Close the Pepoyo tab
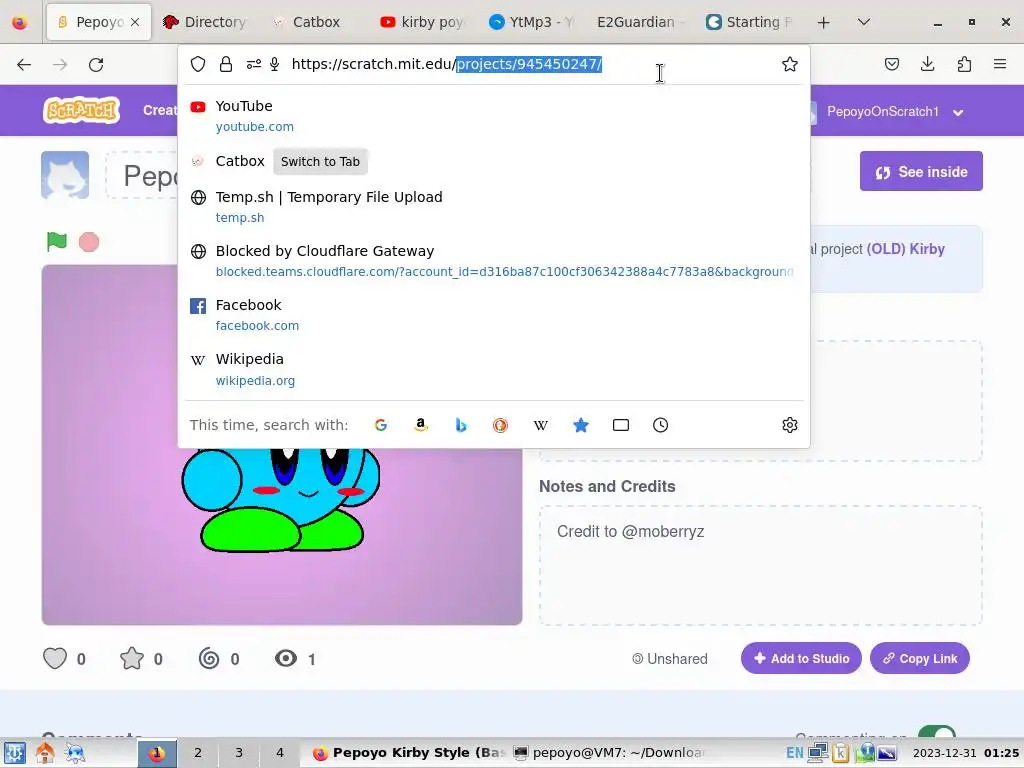Image resolution: width=1024 pixels, height=768 pixels. (x=135, y=22)
